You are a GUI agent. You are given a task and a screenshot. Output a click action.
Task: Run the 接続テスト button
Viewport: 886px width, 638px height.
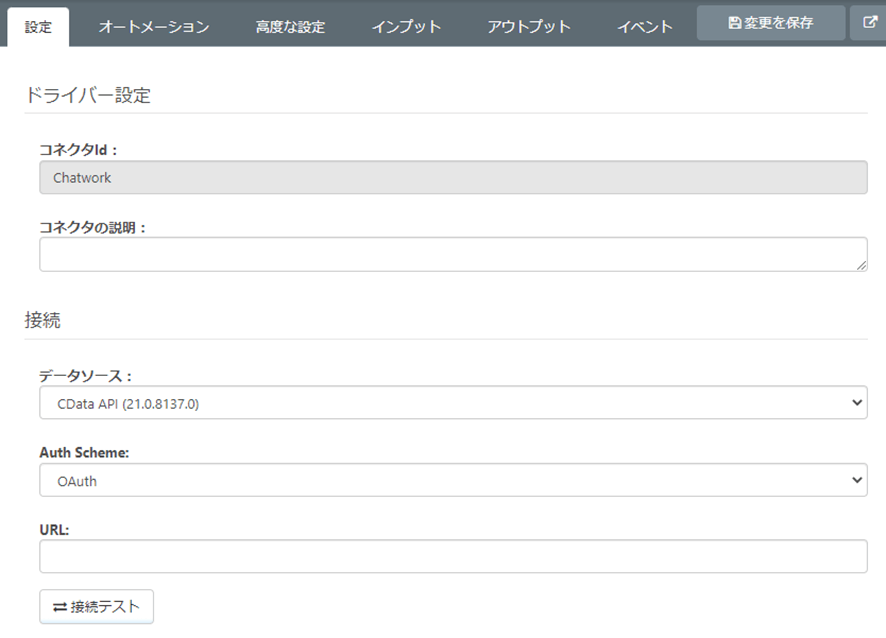pos(97,607)
